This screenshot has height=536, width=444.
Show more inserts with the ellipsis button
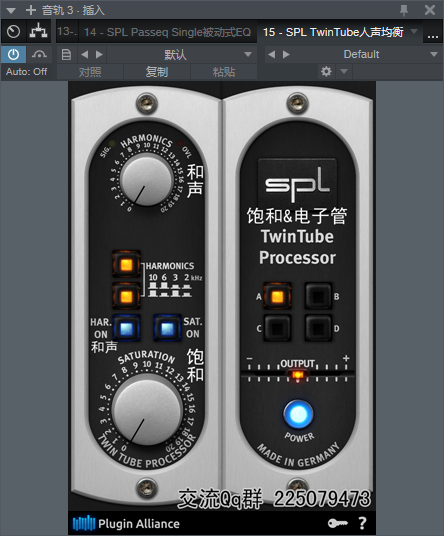tap(432, 35)
